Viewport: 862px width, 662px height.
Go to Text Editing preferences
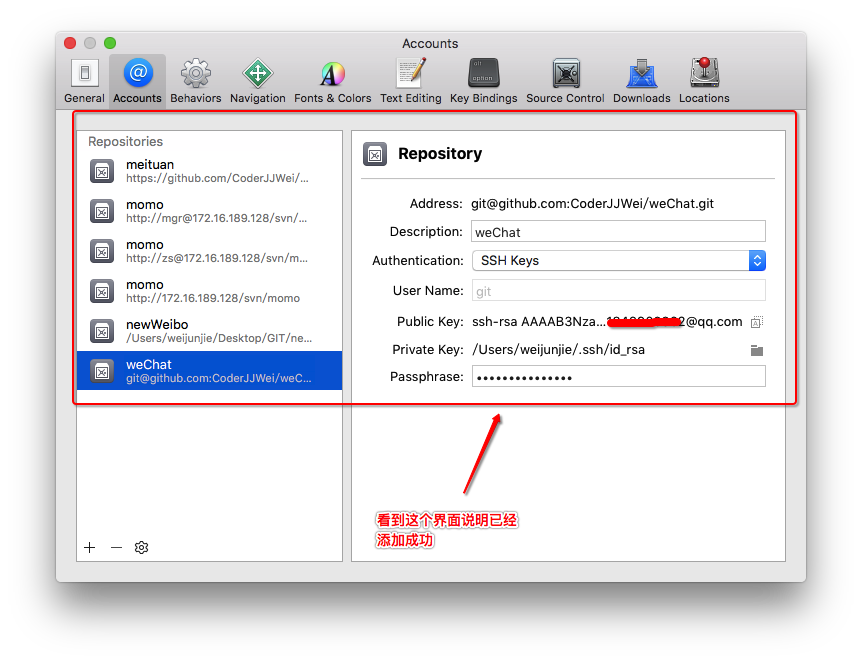click(411, 81)
